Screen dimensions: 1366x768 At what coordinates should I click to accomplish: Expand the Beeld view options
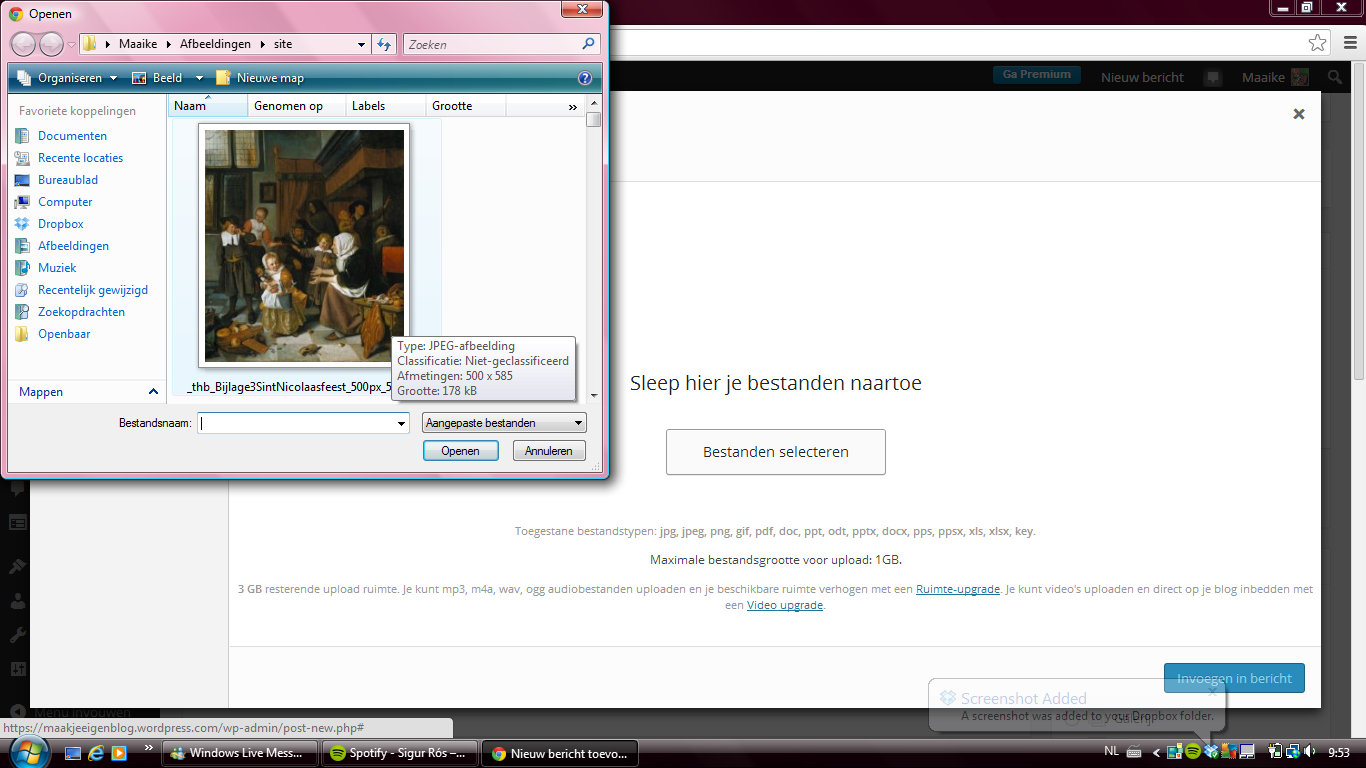[x=199, y=78]
